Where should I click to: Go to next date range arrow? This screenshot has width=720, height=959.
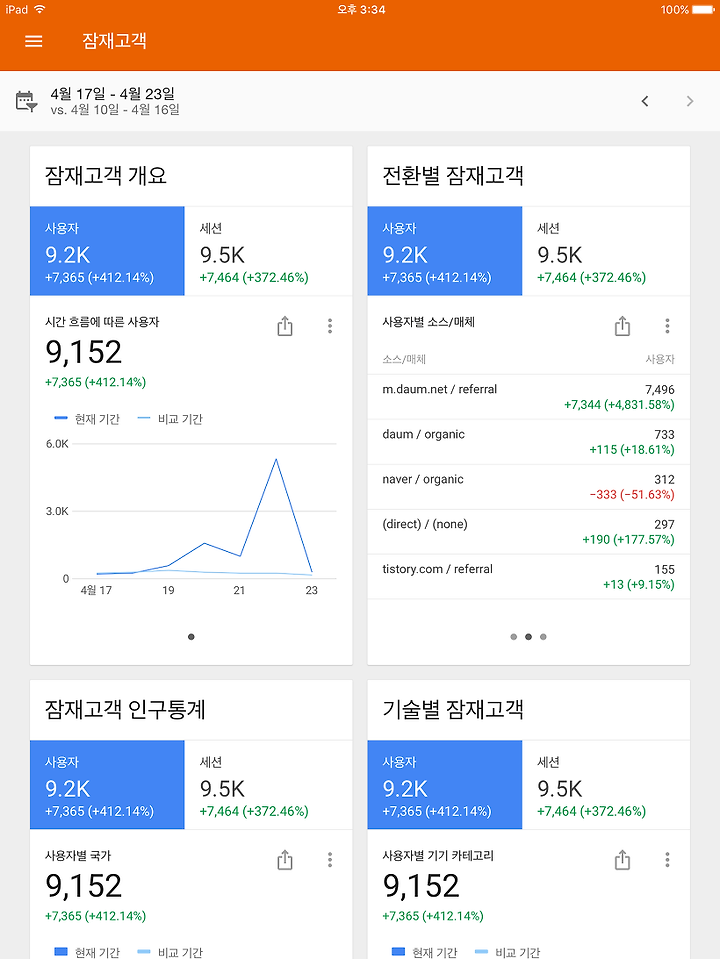[690, 101]
